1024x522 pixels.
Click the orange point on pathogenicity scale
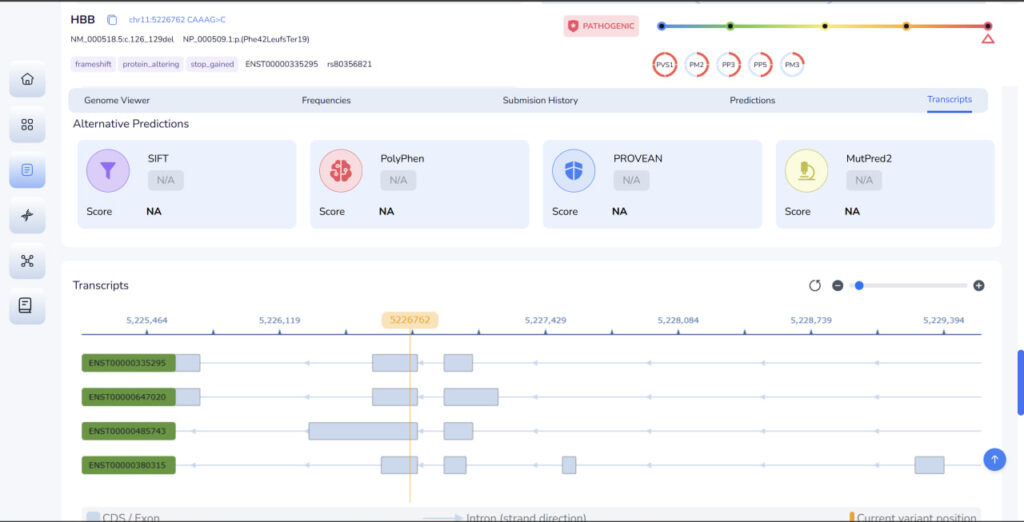click(x=906, y=26)
